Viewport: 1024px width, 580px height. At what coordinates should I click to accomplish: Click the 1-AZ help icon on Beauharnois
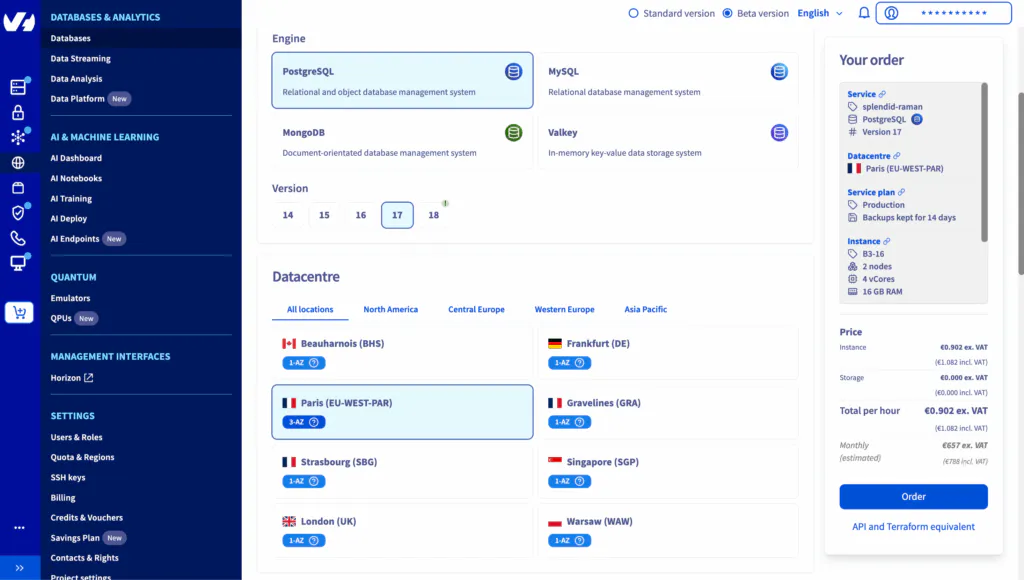tap(313, 362)
